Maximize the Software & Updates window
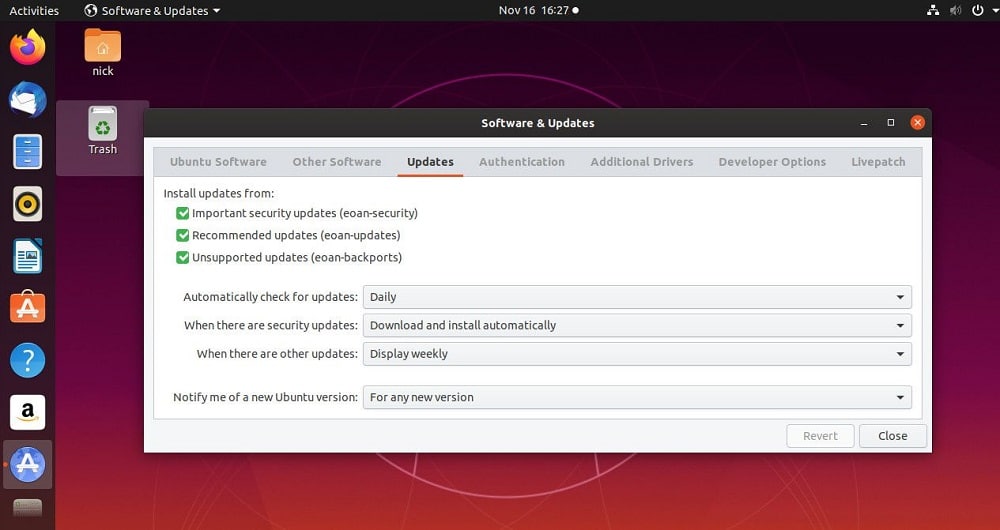The width and height of the screenshot is (1000, 530). (x=891, y=123)
